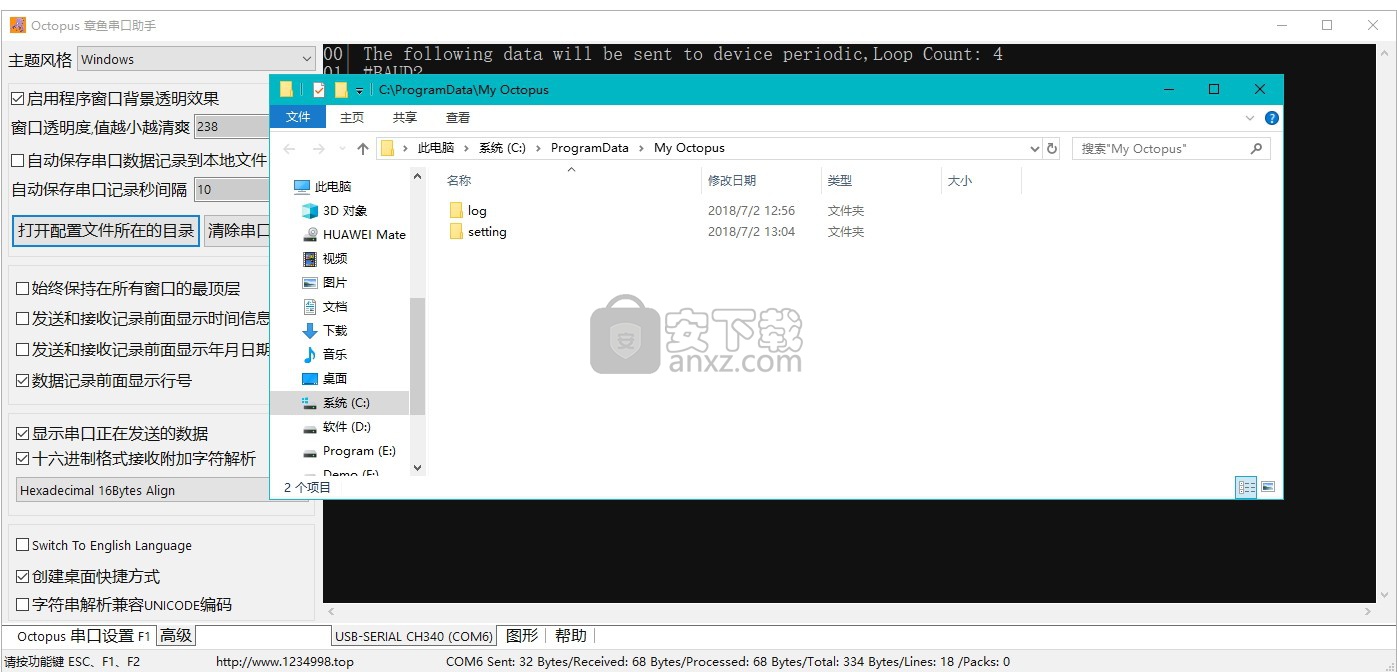Click the folder icon in Explorer title bar
Image resolution: width=1397 pixels, height=672 pixels.
tap(287, 90)
